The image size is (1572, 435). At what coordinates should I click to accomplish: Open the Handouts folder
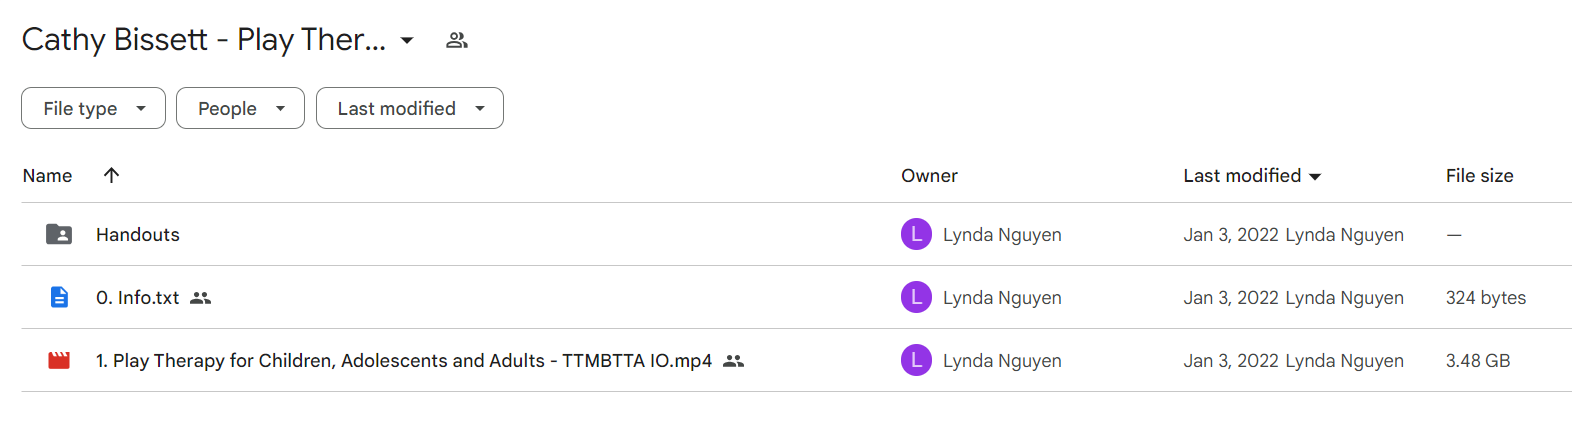click(x=138, y=235)
